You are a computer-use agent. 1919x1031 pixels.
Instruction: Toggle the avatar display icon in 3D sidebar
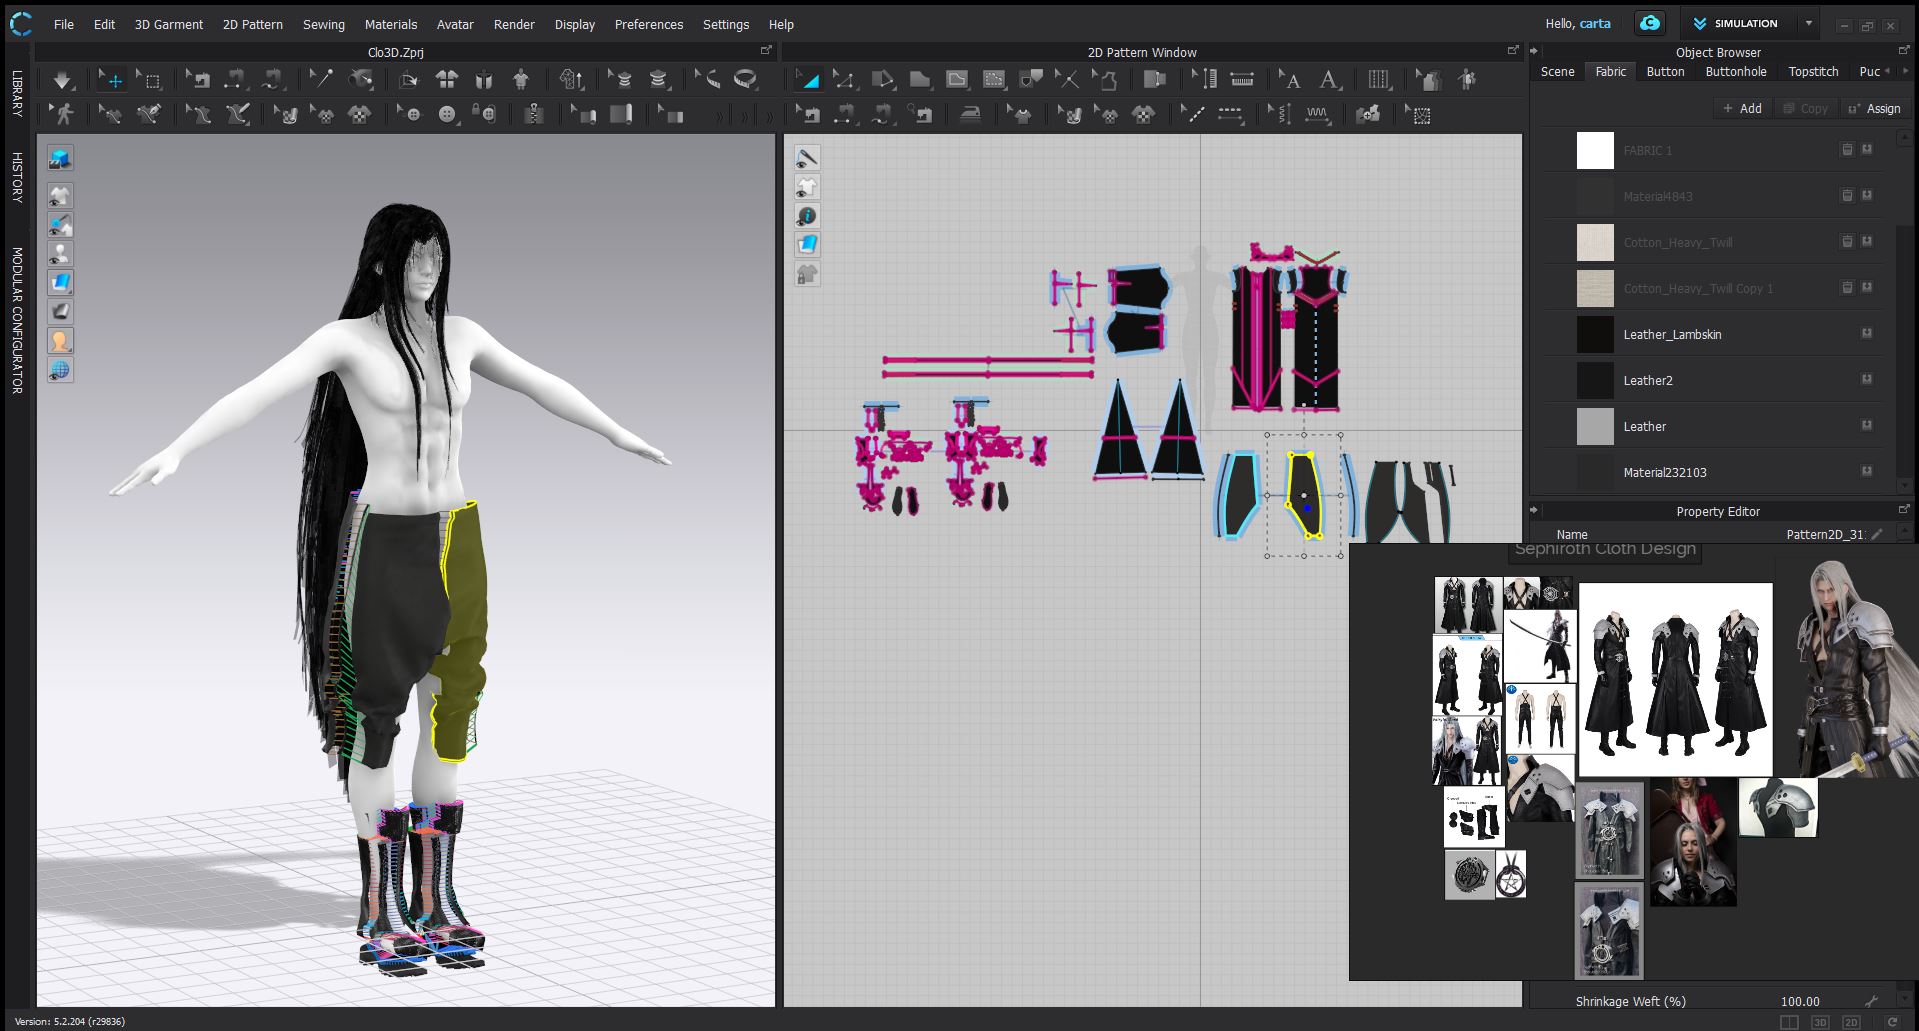60,253
